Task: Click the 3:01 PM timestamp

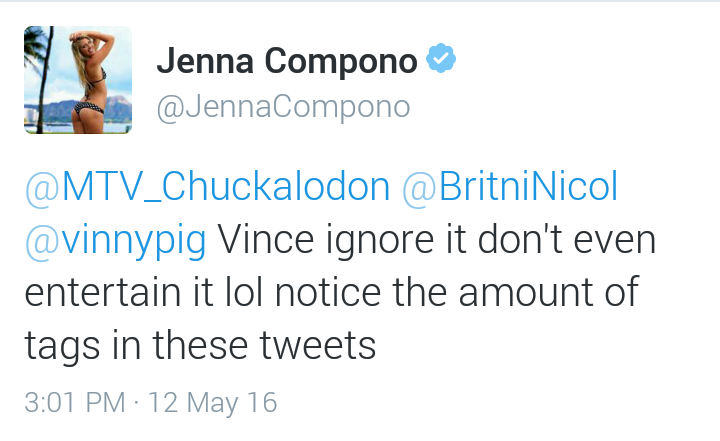Action: pos(75,402)
